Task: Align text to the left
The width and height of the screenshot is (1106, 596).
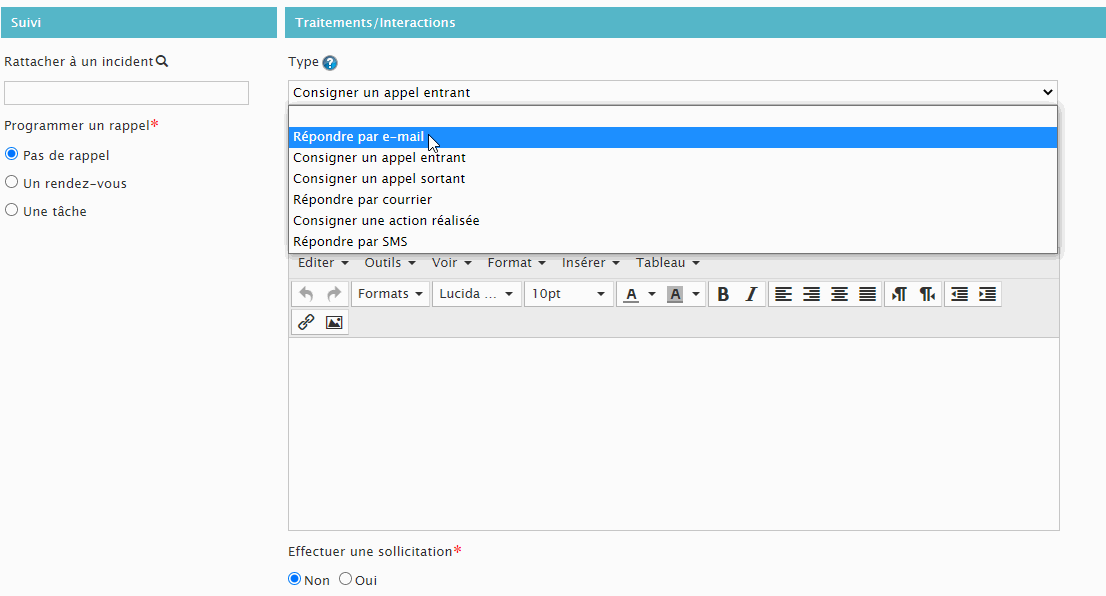Action: (783, 294)
